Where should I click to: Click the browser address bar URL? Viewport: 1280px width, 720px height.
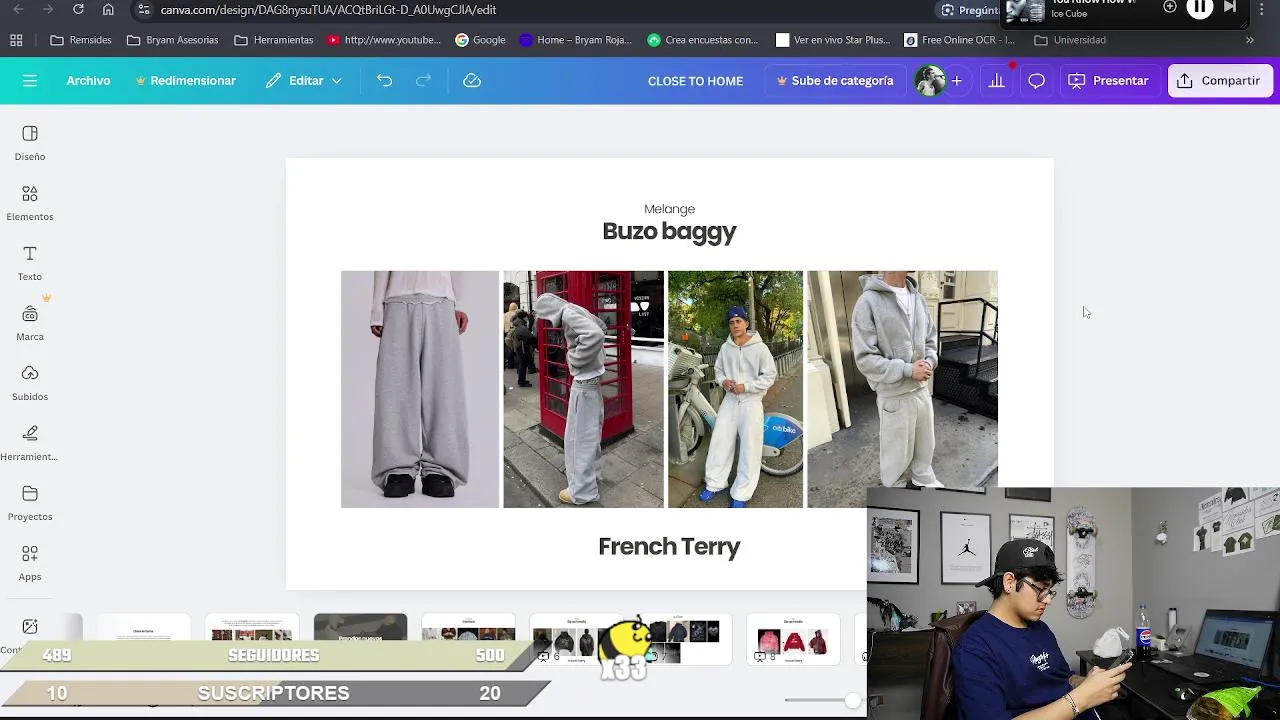point(328,9)
